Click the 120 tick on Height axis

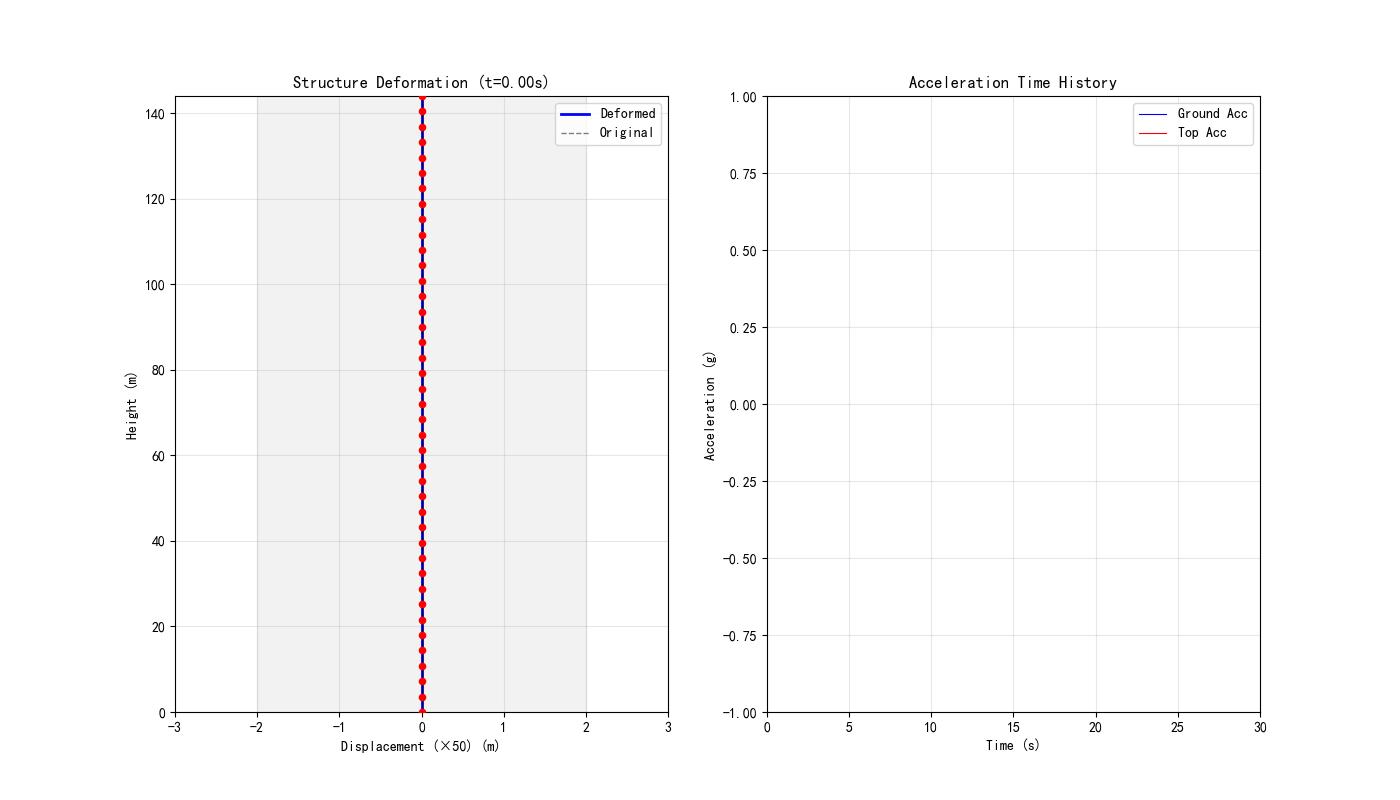click(x=155, y=200)
